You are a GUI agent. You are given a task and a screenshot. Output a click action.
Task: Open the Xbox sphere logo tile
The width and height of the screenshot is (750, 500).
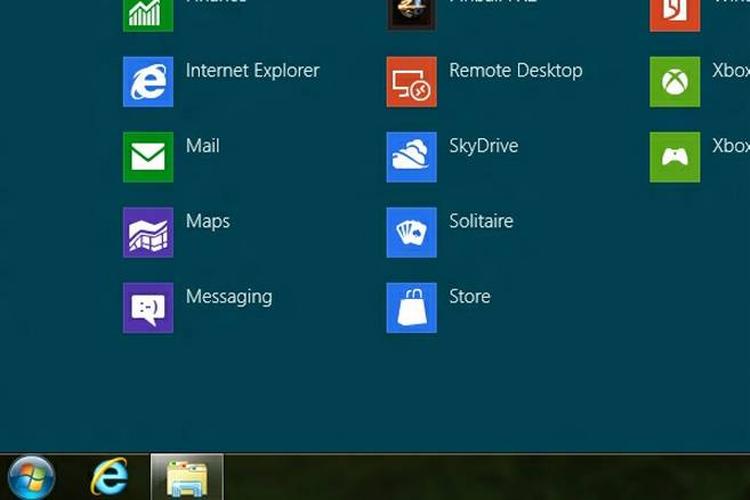pos(675,82)
